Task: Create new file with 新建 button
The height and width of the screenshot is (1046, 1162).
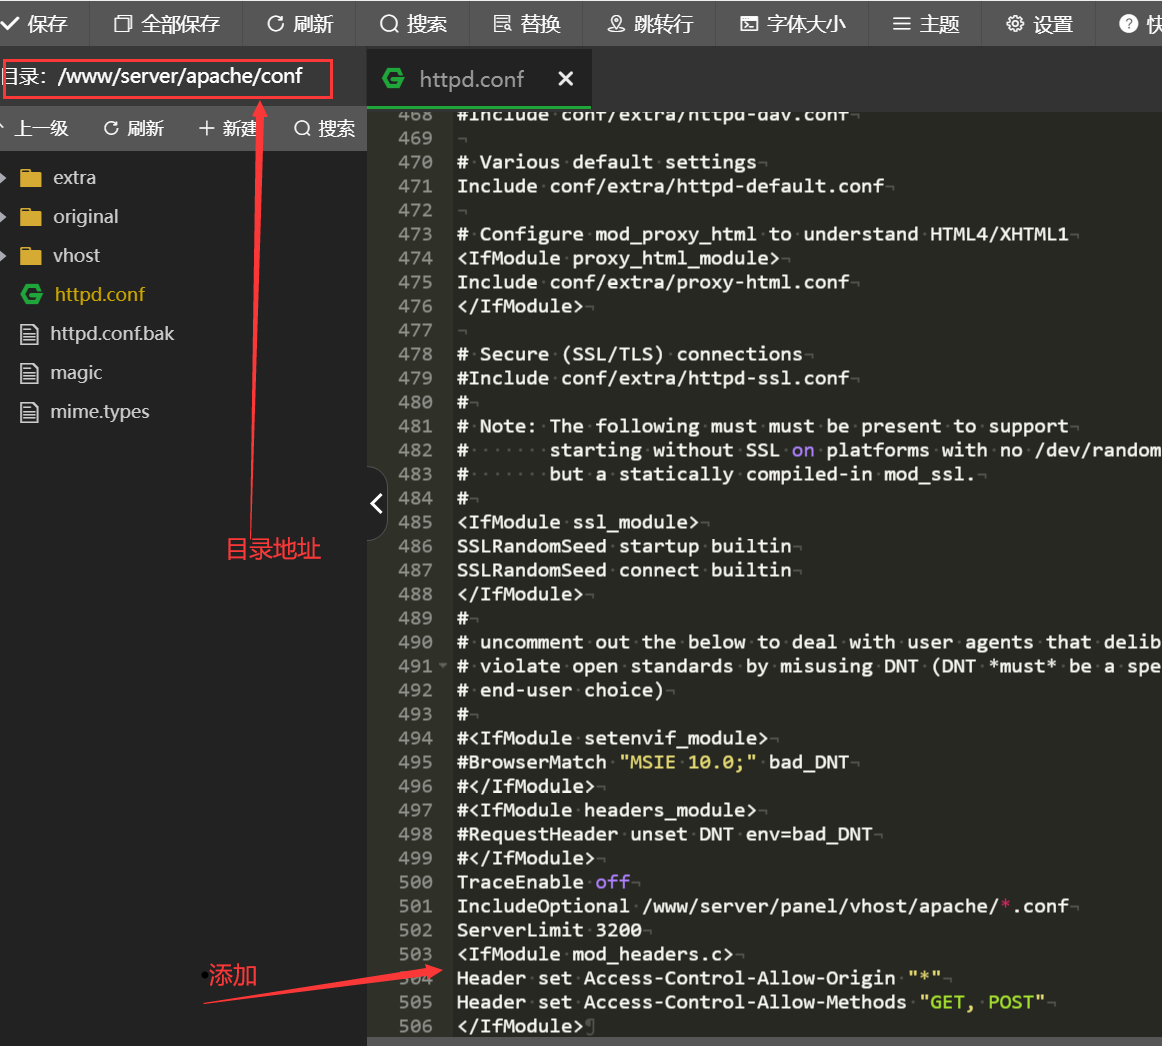Action: click(228, 128)
